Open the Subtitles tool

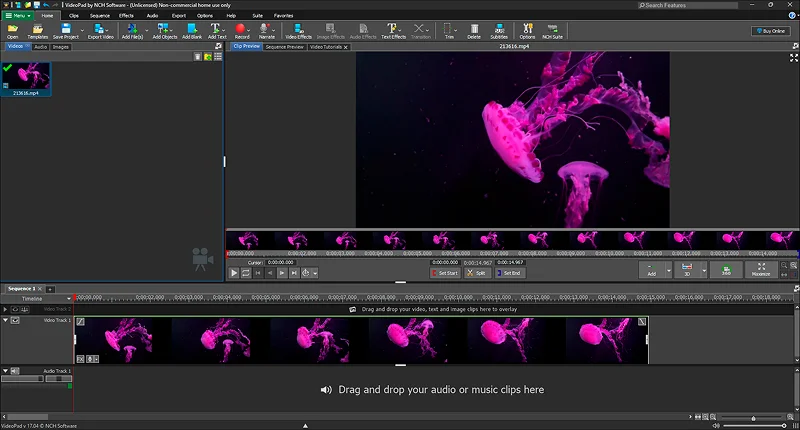tap(499, 31)
